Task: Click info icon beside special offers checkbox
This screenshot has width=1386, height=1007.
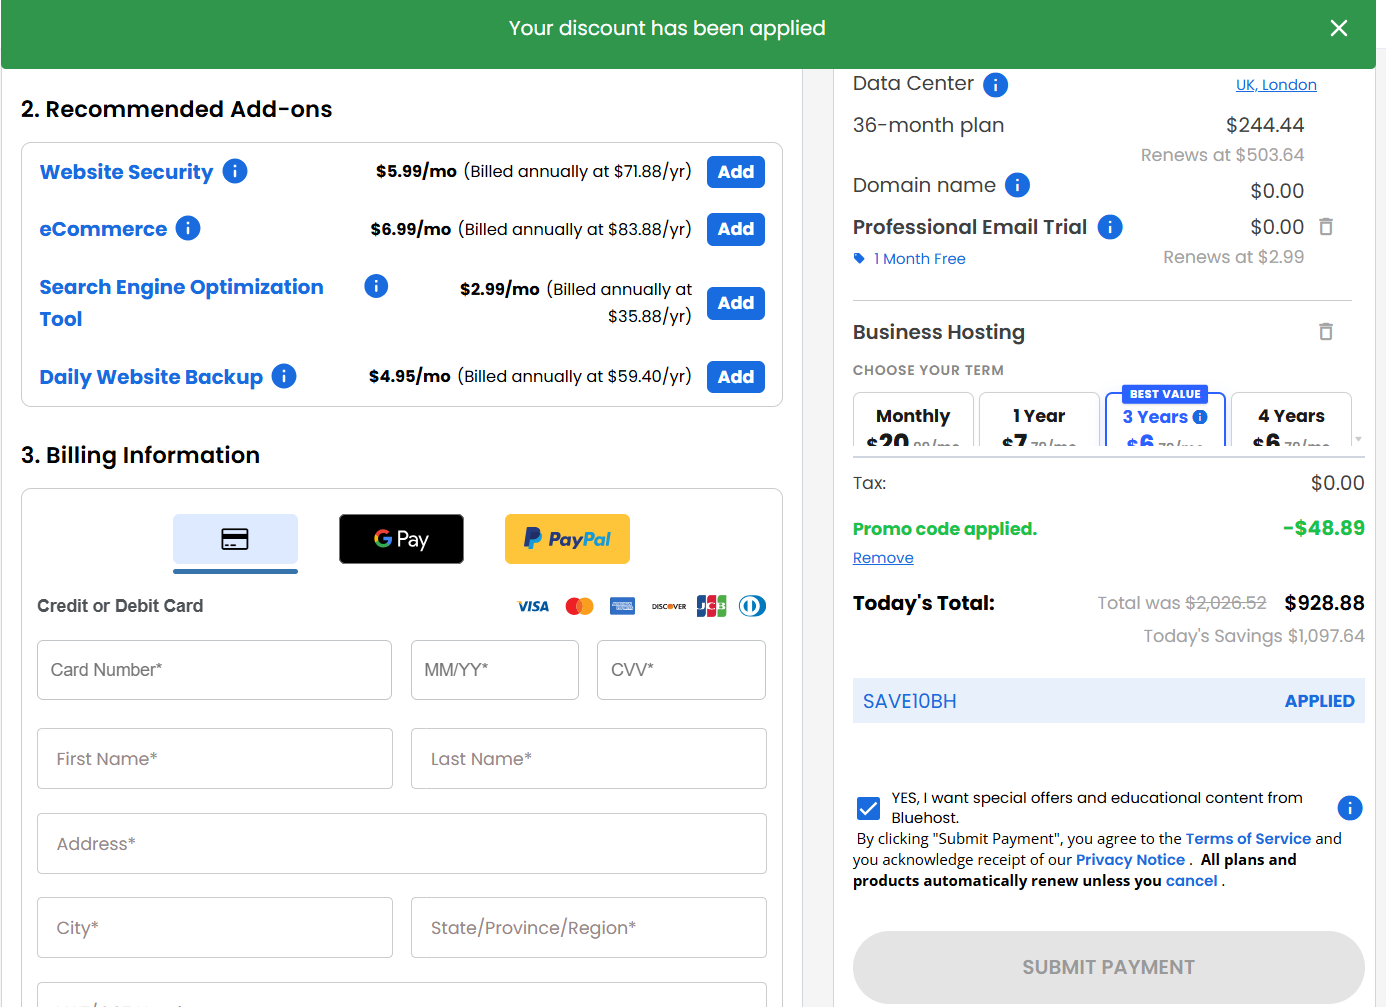Action: click(x=1350, y=807)
